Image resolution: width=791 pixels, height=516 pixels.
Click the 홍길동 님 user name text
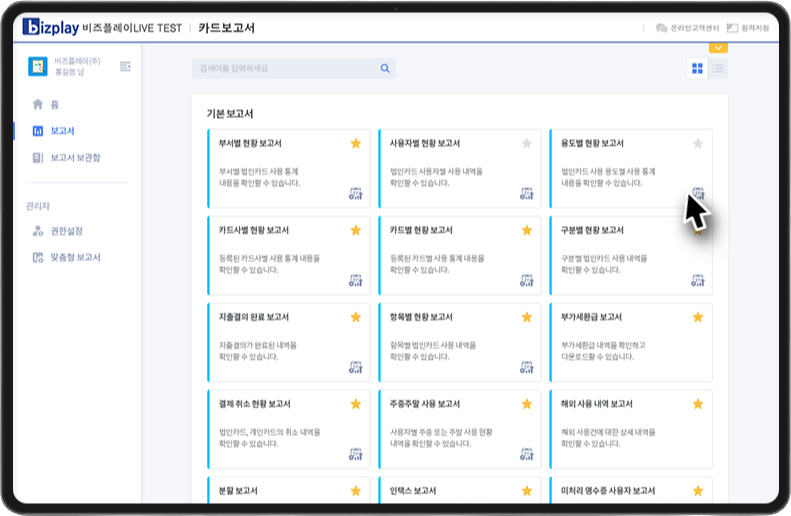tap(70, 72)
